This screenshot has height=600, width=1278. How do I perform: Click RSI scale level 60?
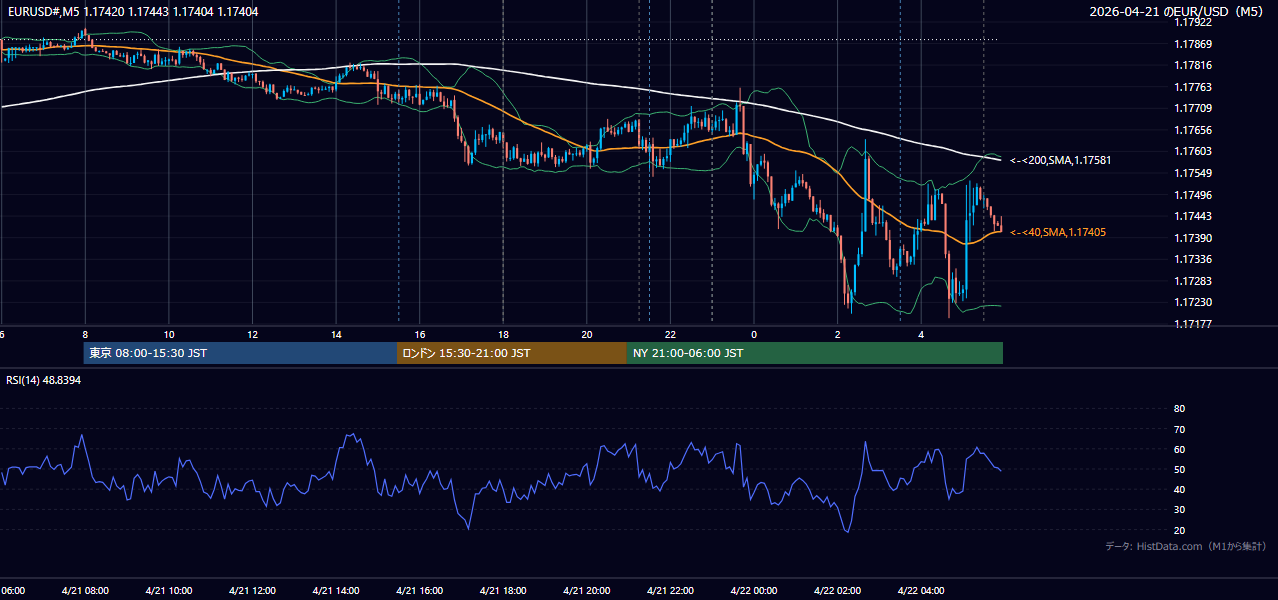click(x=1179, y=449)
